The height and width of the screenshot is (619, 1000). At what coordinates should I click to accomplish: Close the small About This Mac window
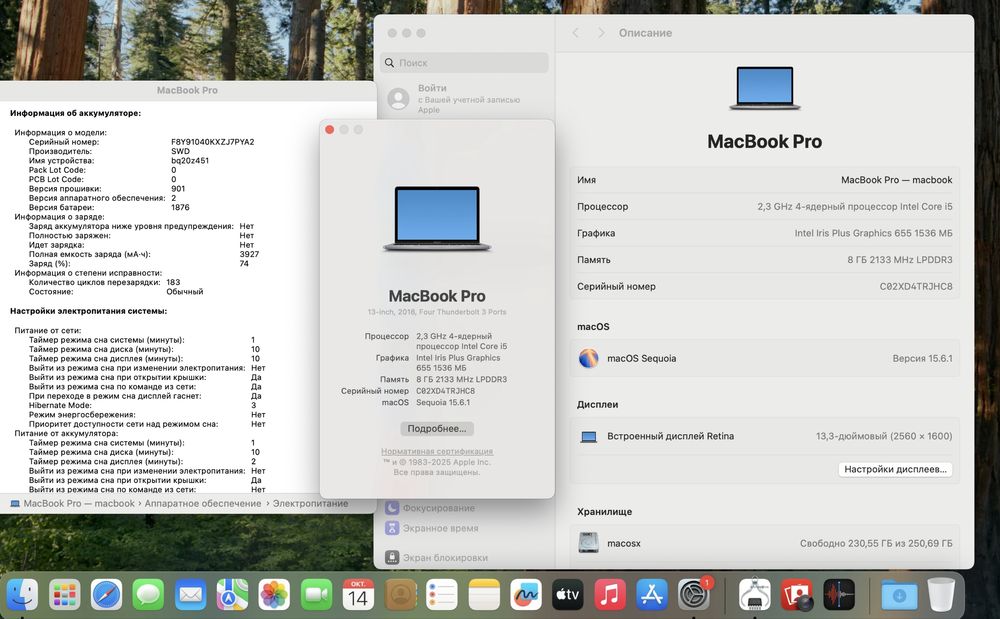[x=330, y=129]
